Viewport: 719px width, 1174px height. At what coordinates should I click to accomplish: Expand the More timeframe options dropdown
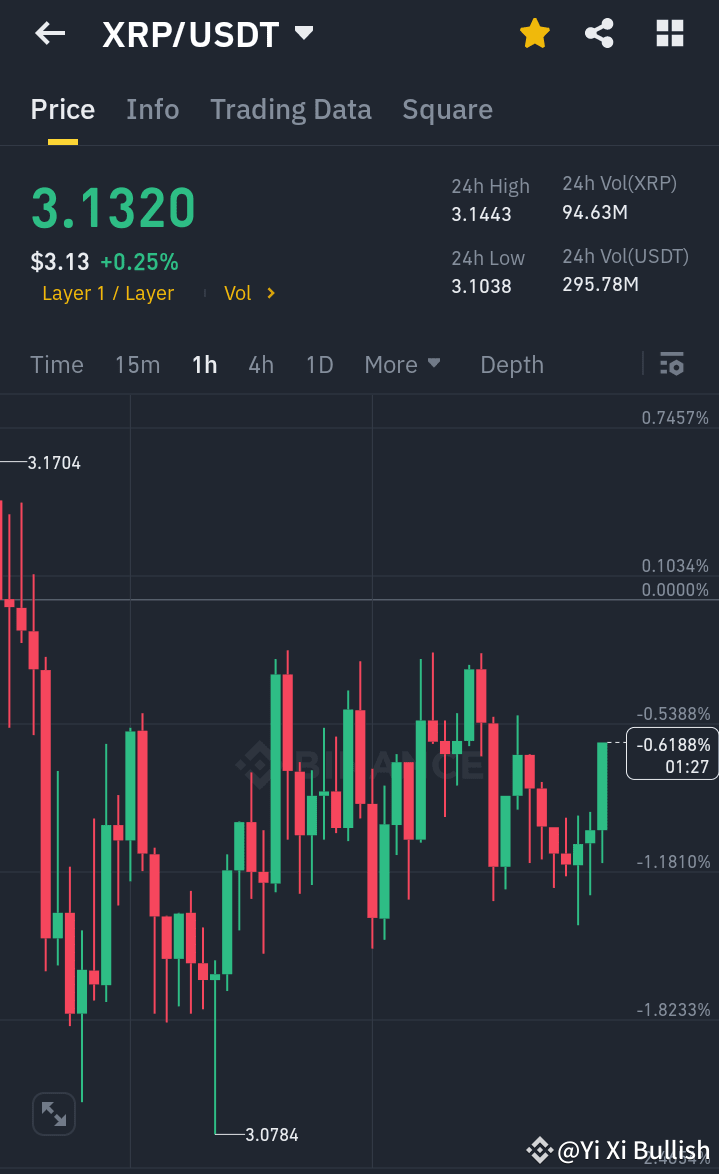[x=402, y=364]
